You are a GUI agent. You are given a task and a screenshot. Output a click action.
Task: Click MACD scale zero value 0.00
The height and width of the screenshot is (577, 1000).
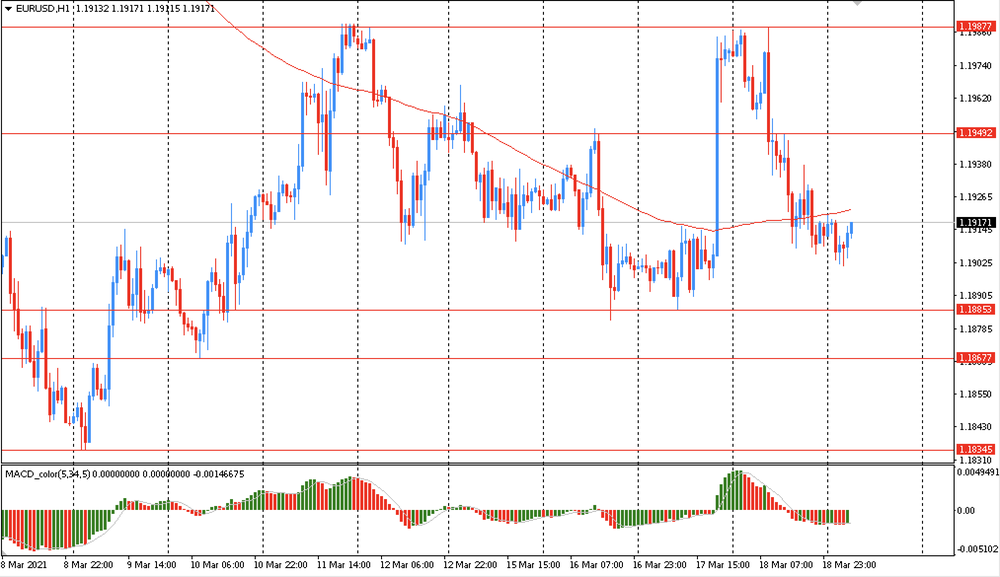coord(966,510)
